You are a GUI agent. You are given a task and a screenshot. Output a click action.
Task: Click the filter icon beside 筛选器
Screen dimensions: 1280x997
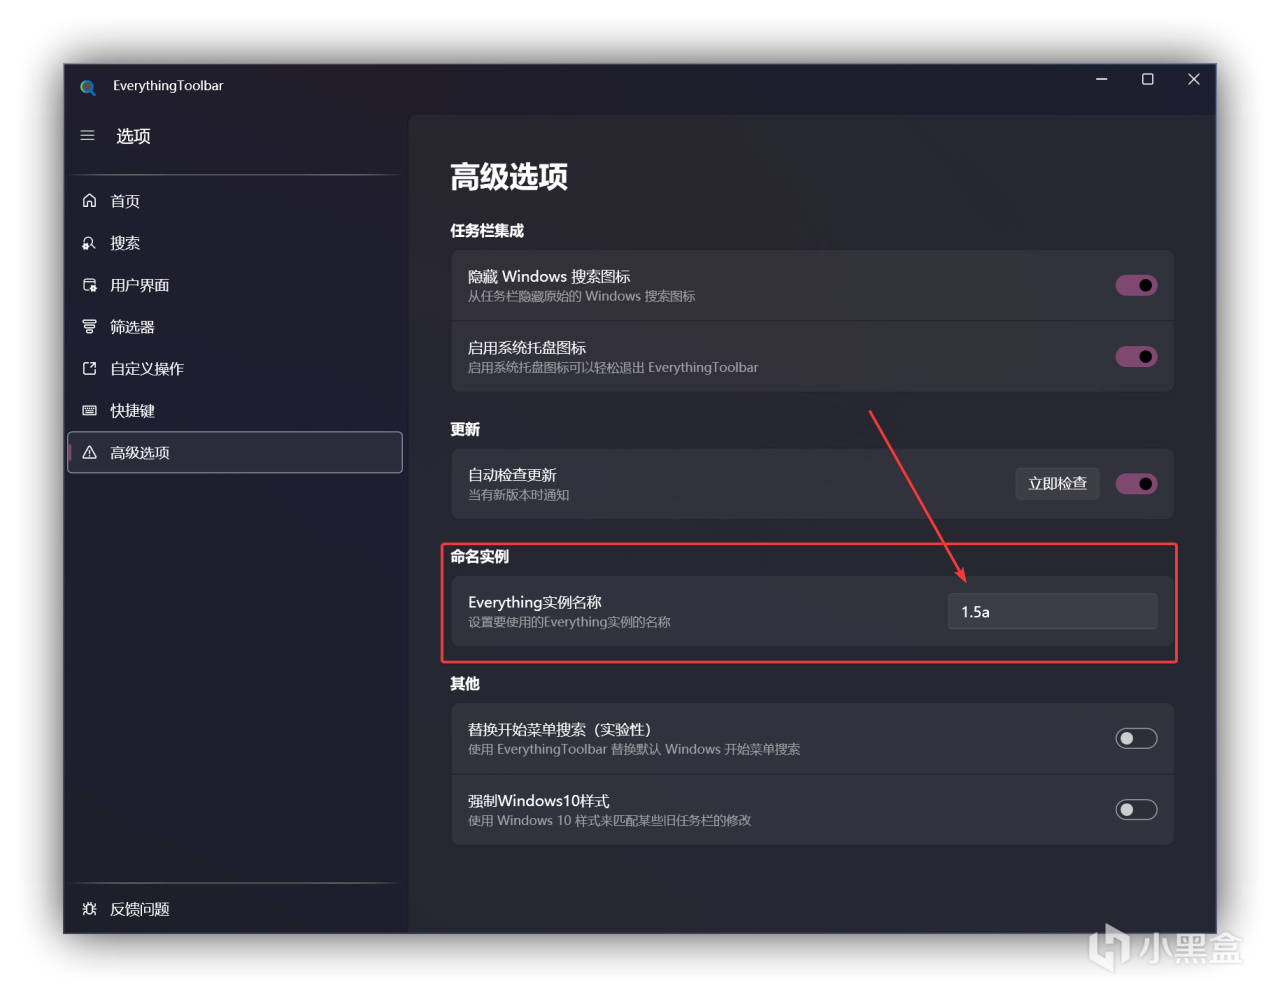point(89,327)
